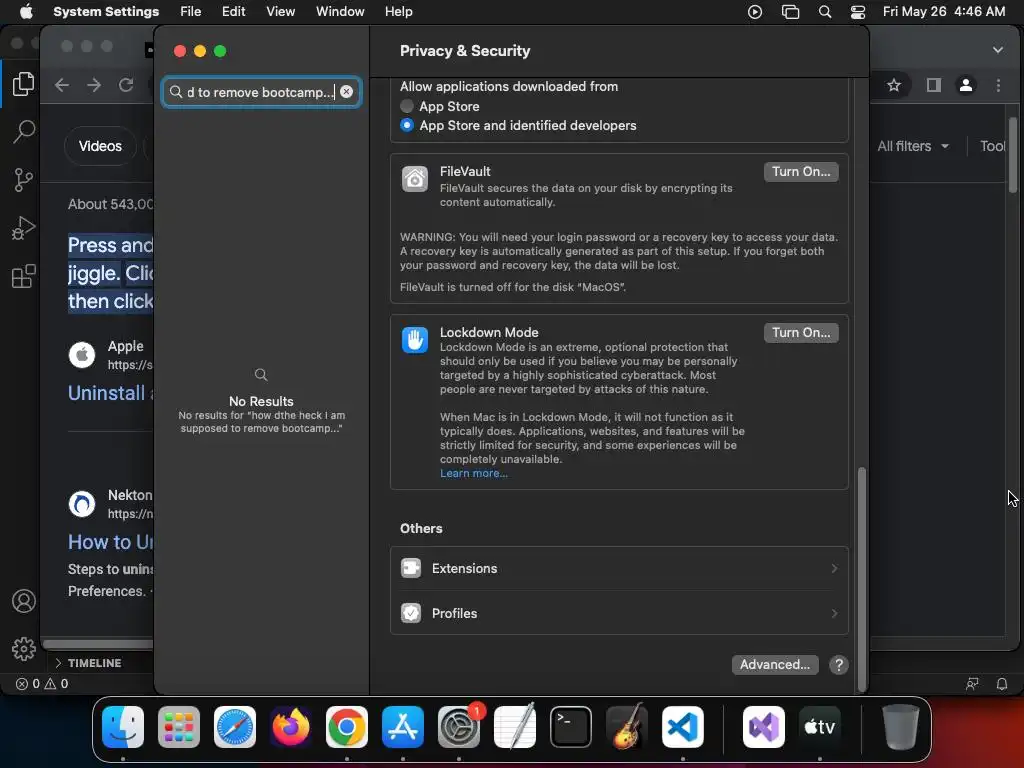This screenshot has height=768, width=1024.
Task: Open Terminal from the Dock
Action: (571, 727)
